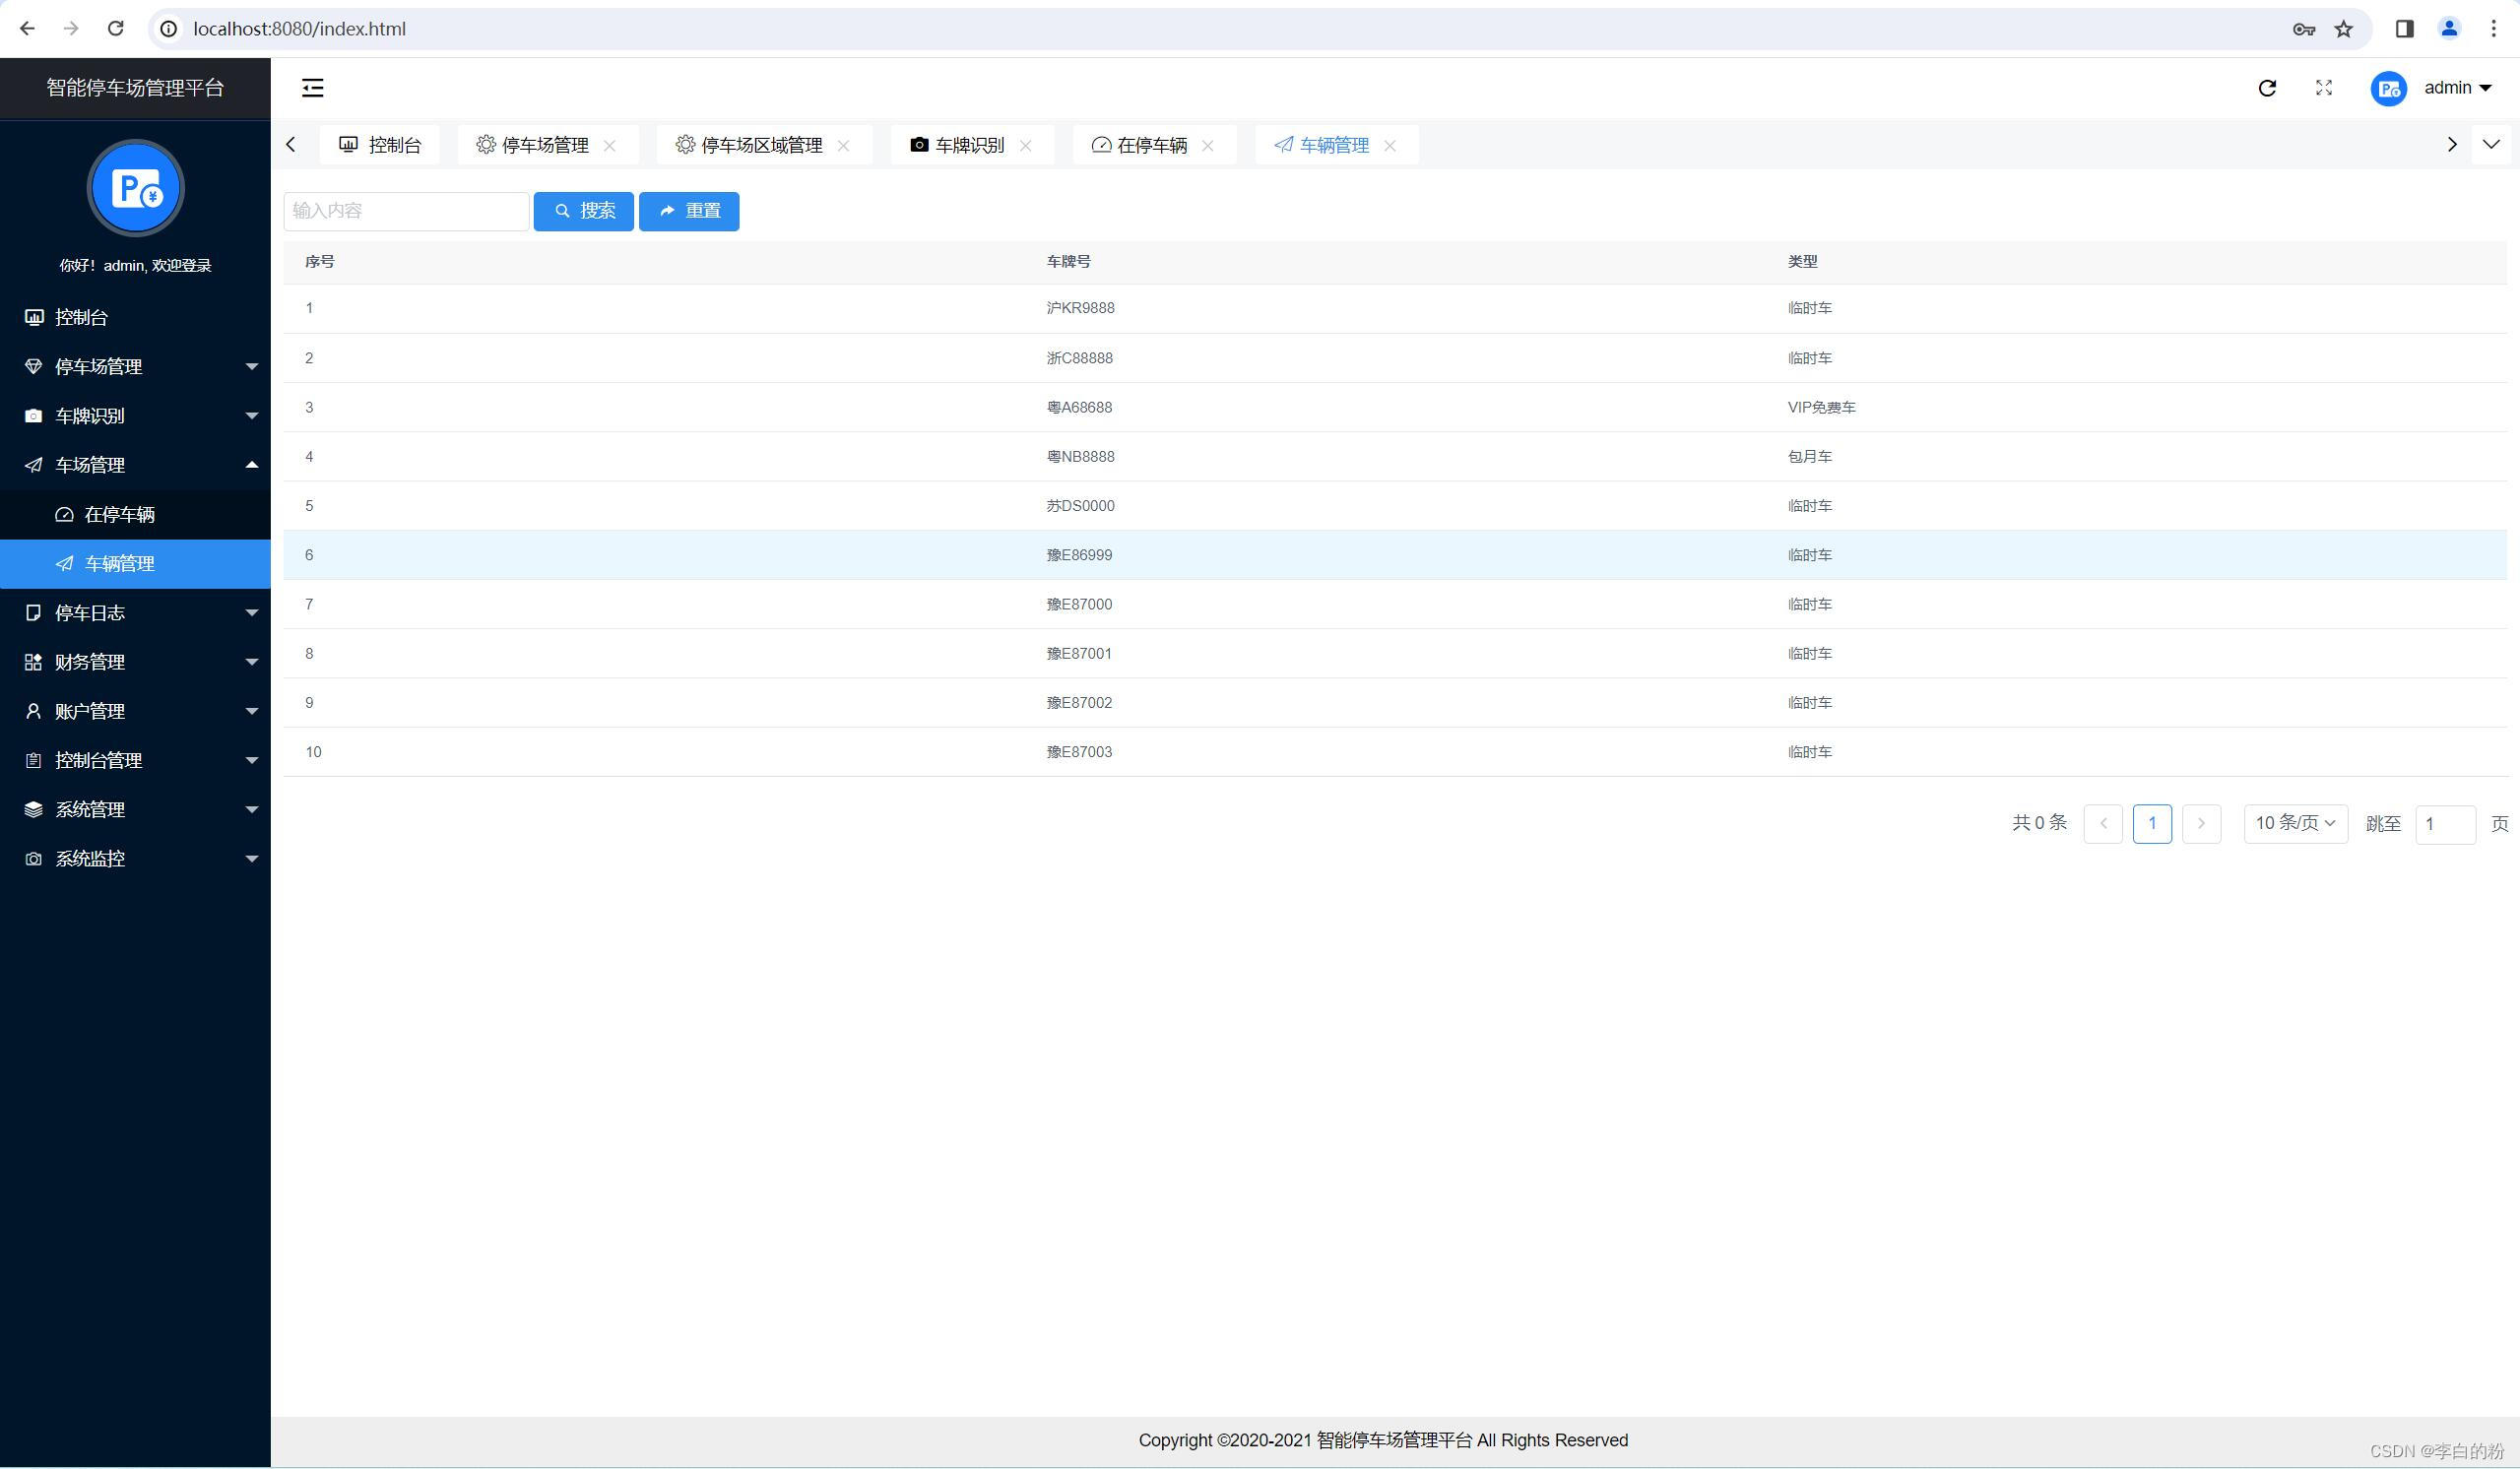Open the 10 条/页 page size dropdown
This screenshot has width=2520, height=1469.
click(x=2295, y=823)
